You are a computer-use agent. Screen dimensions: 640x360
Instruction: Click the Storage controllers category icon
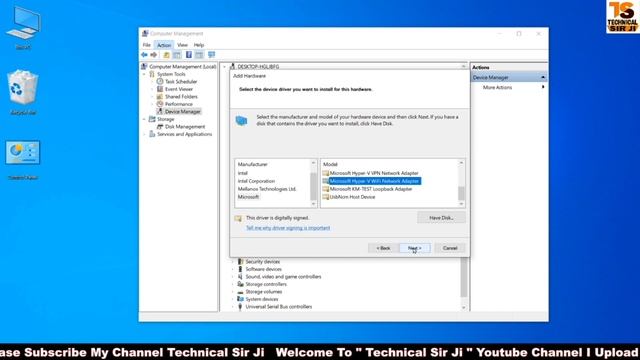coord(240,284)
